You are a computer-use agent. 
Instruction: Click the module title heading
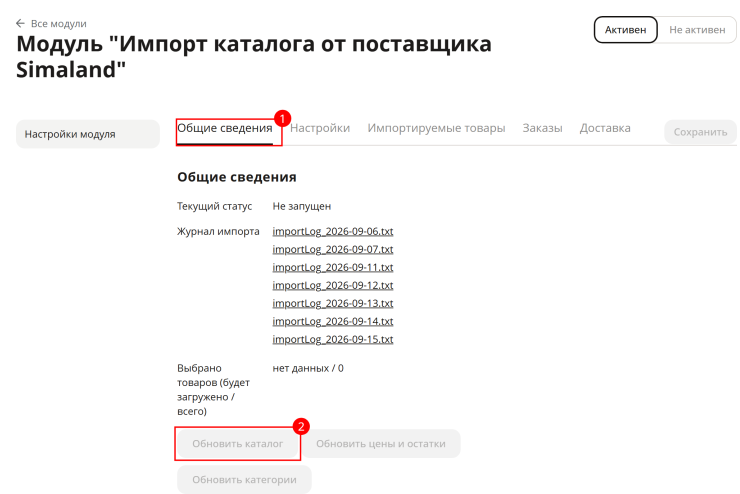253,57
